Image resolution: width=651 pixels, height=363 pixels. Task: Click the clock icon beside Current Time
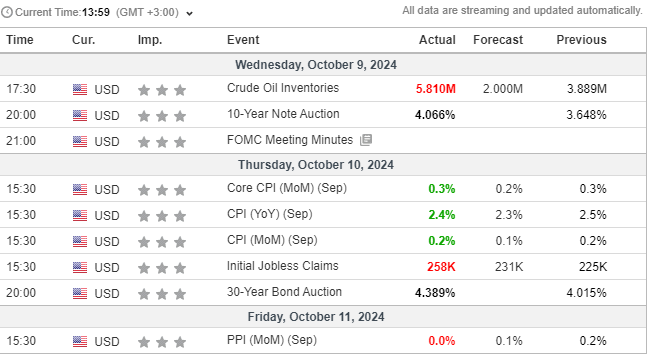7,12
